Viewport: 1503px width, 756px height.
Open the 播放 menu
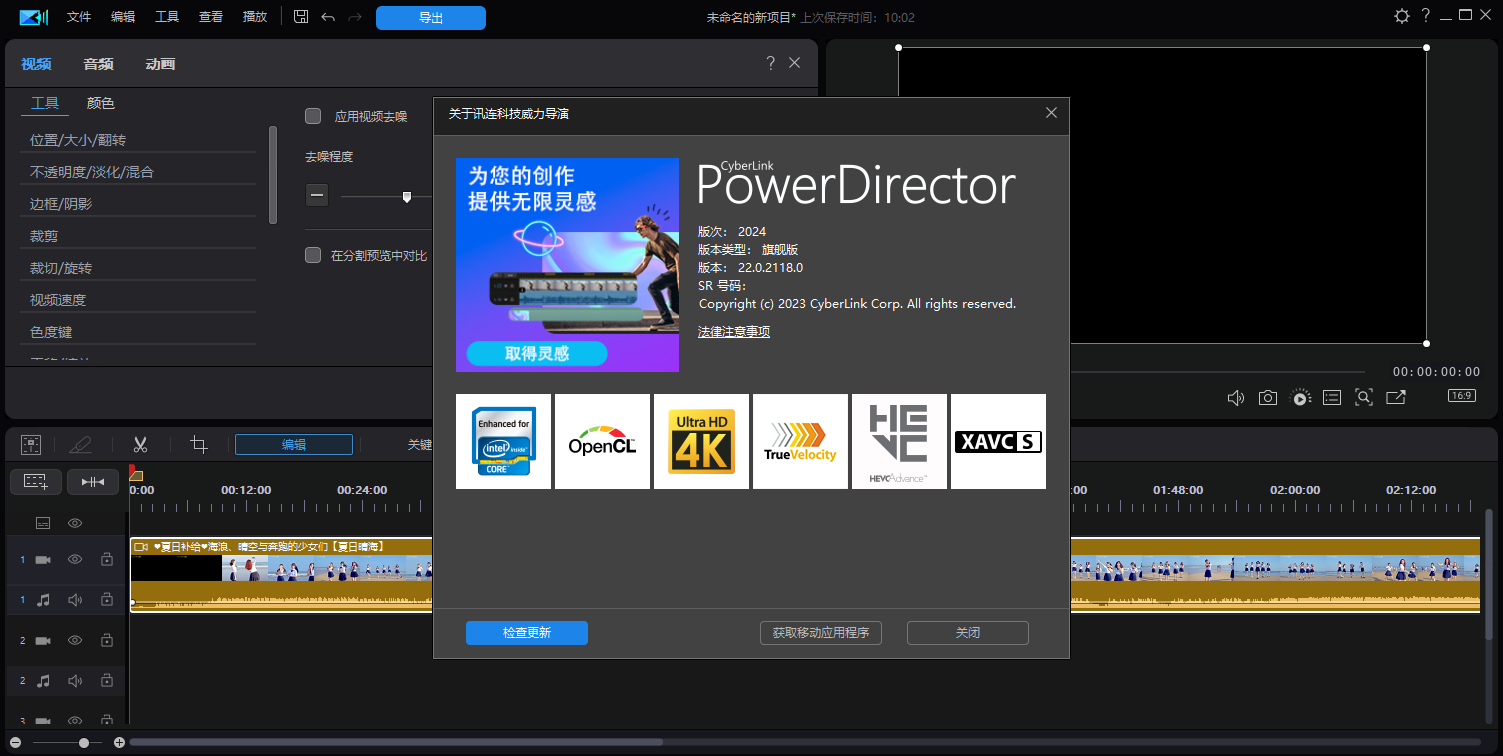255,17
